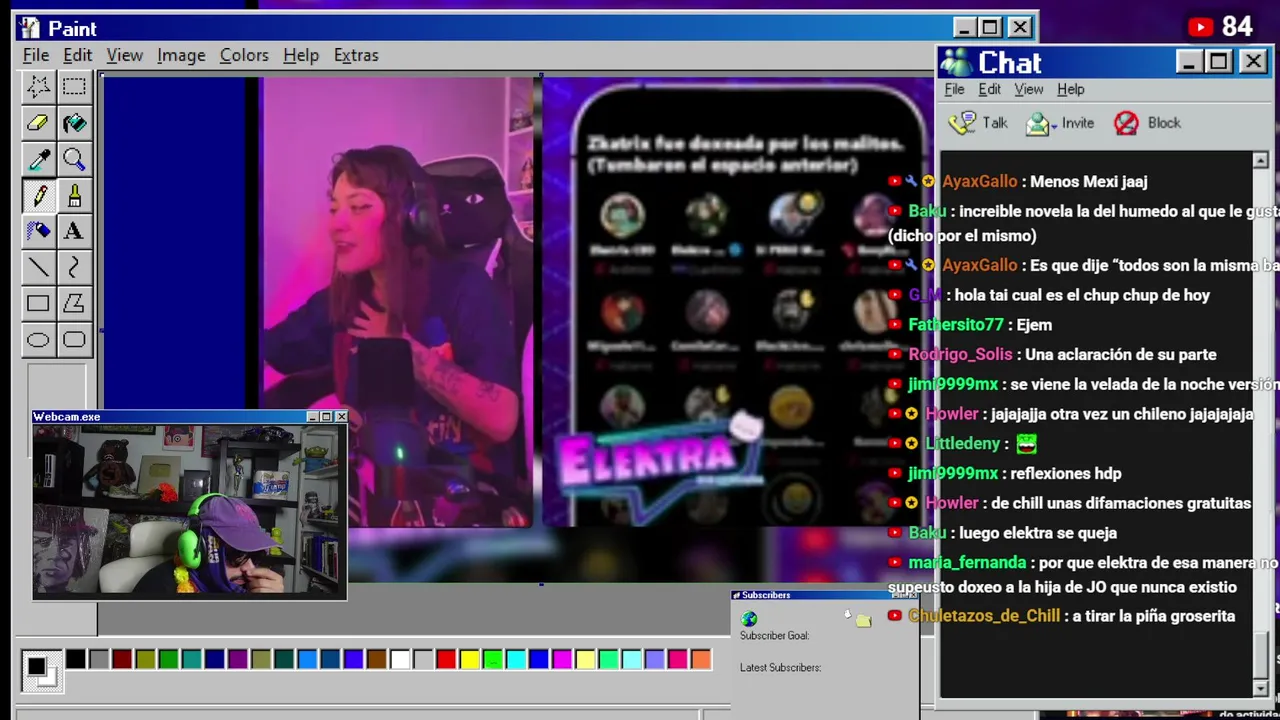
Task: Click the Block icon in Chat toolbar
Action: pyautogui.click(x=1126, y=123)
